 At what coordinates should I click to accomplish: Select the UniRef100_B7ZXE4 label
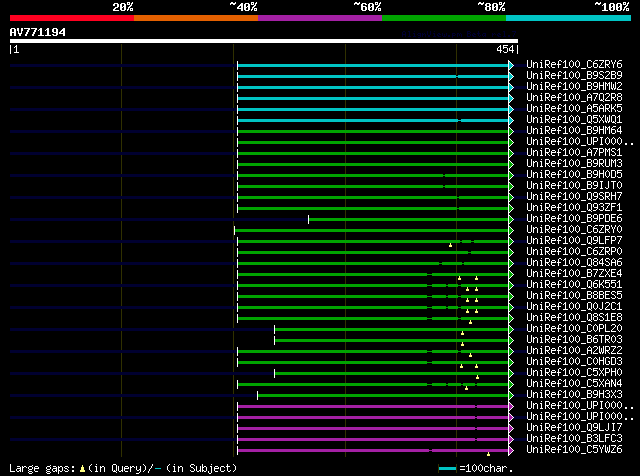pos(574,274)
